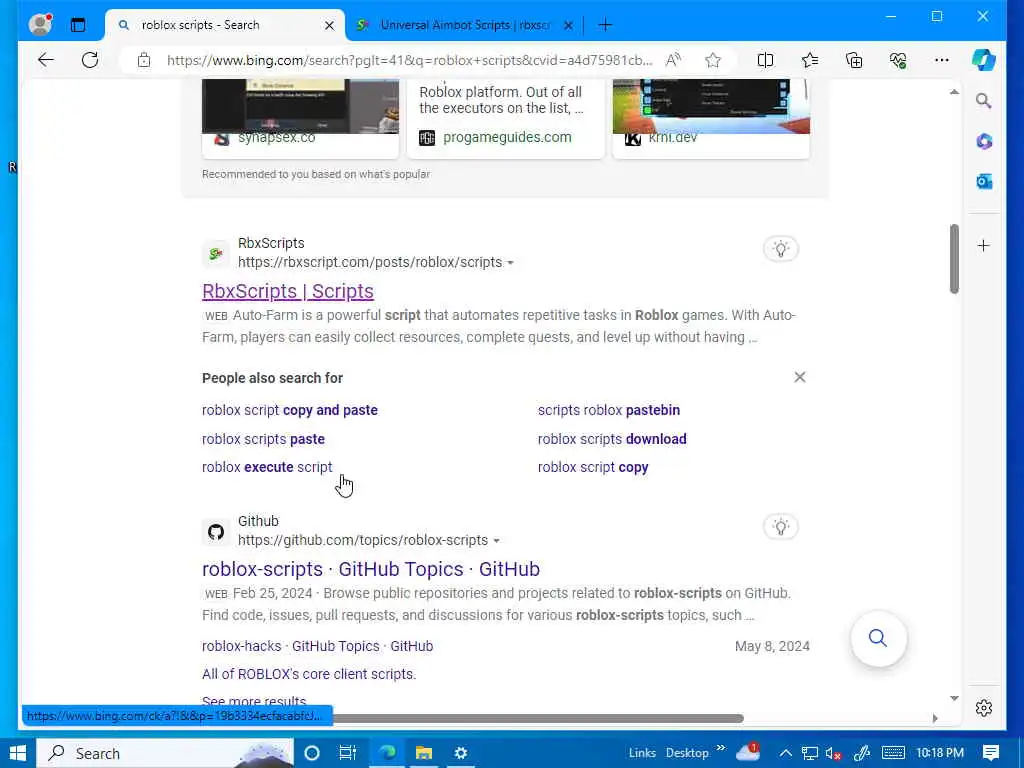Click the floating blue search button
This screenshot has width=1024, height=768.
pos(878,638)
